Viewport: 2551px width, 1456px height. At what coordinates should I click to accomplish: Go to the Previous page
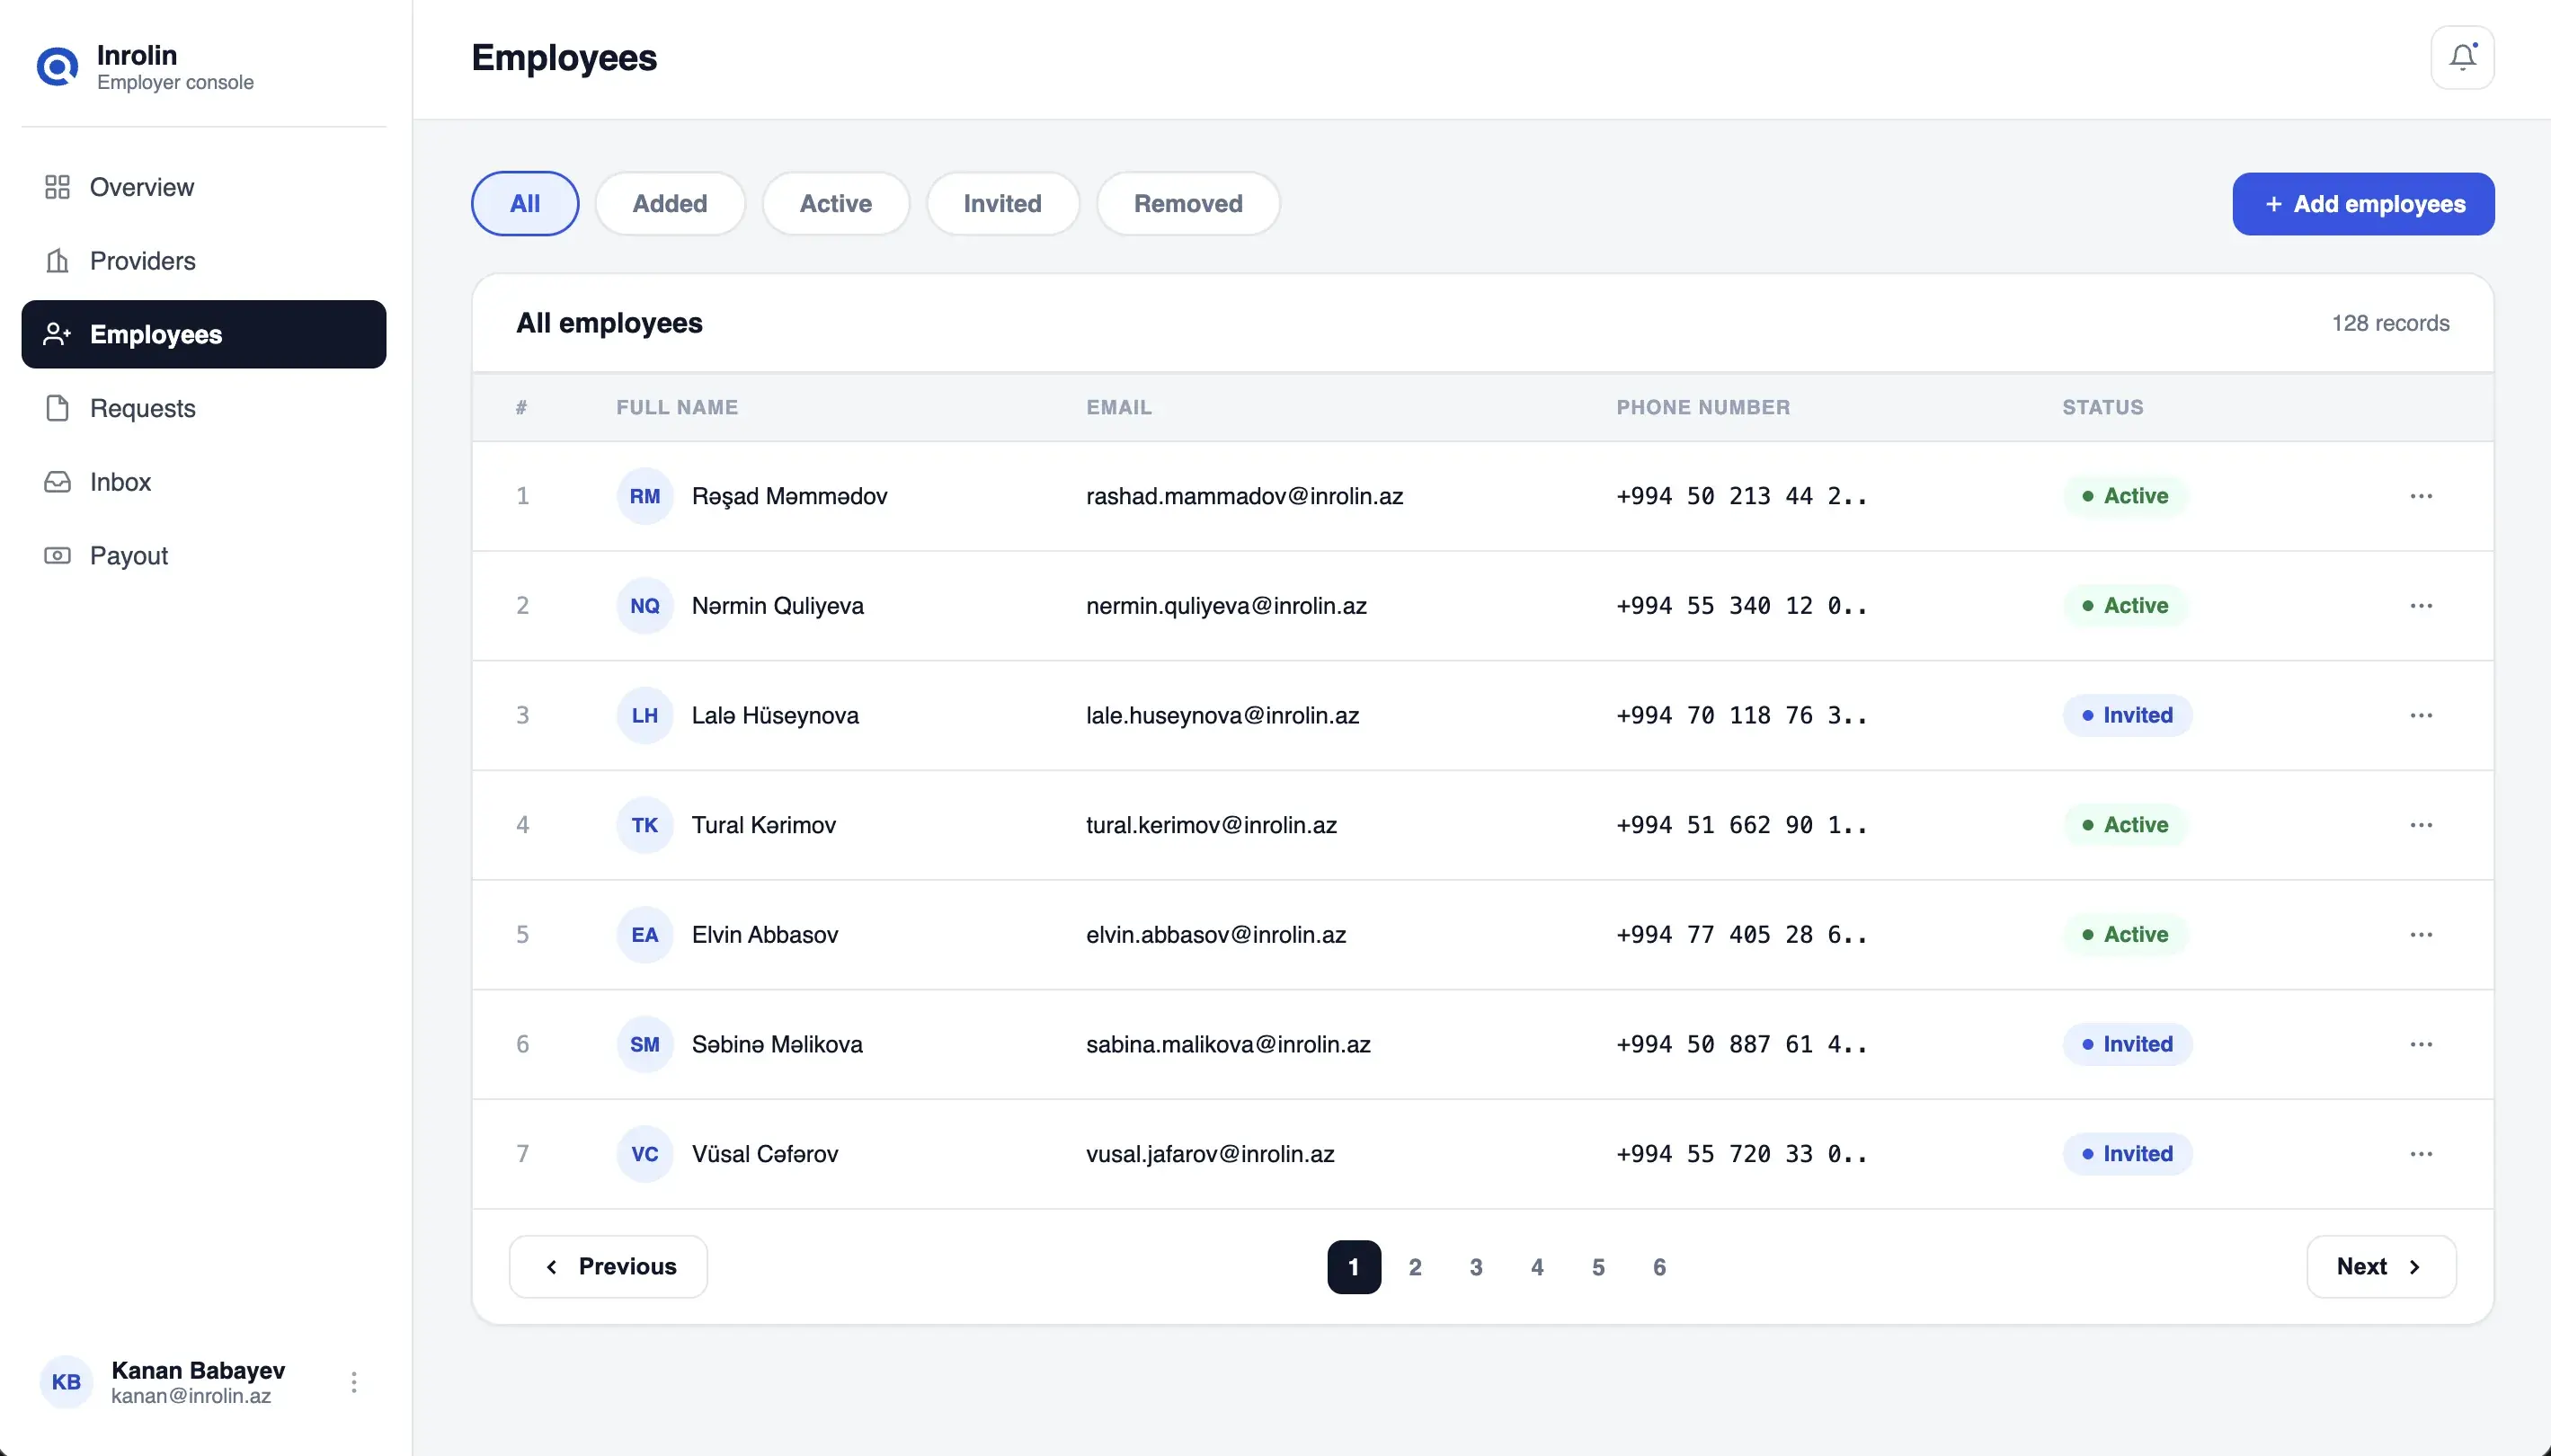(608, 1267)
